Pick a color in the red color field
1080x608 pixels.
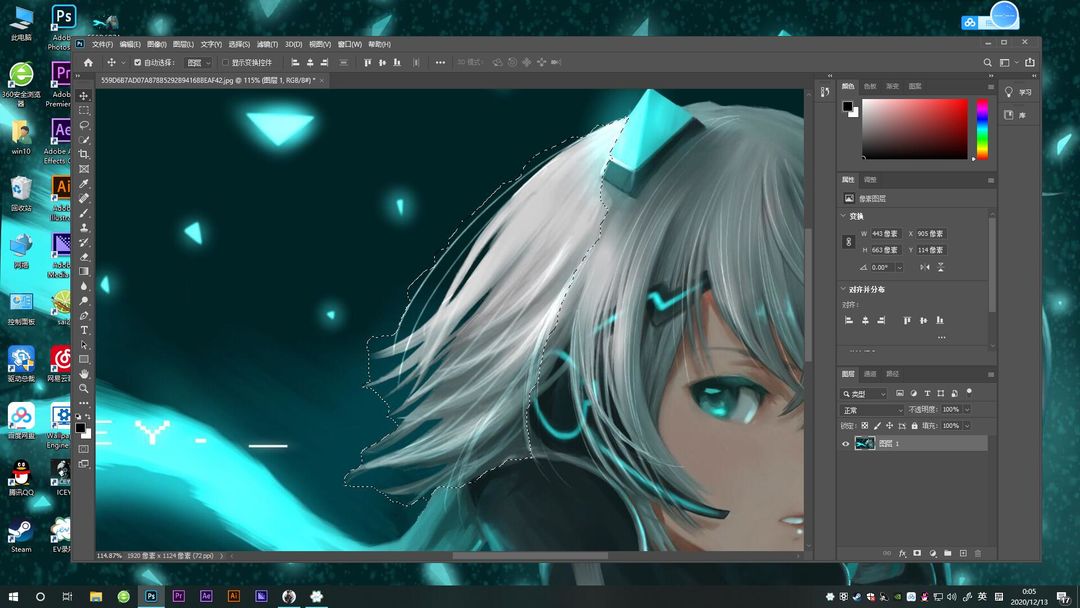click(915, 129)
